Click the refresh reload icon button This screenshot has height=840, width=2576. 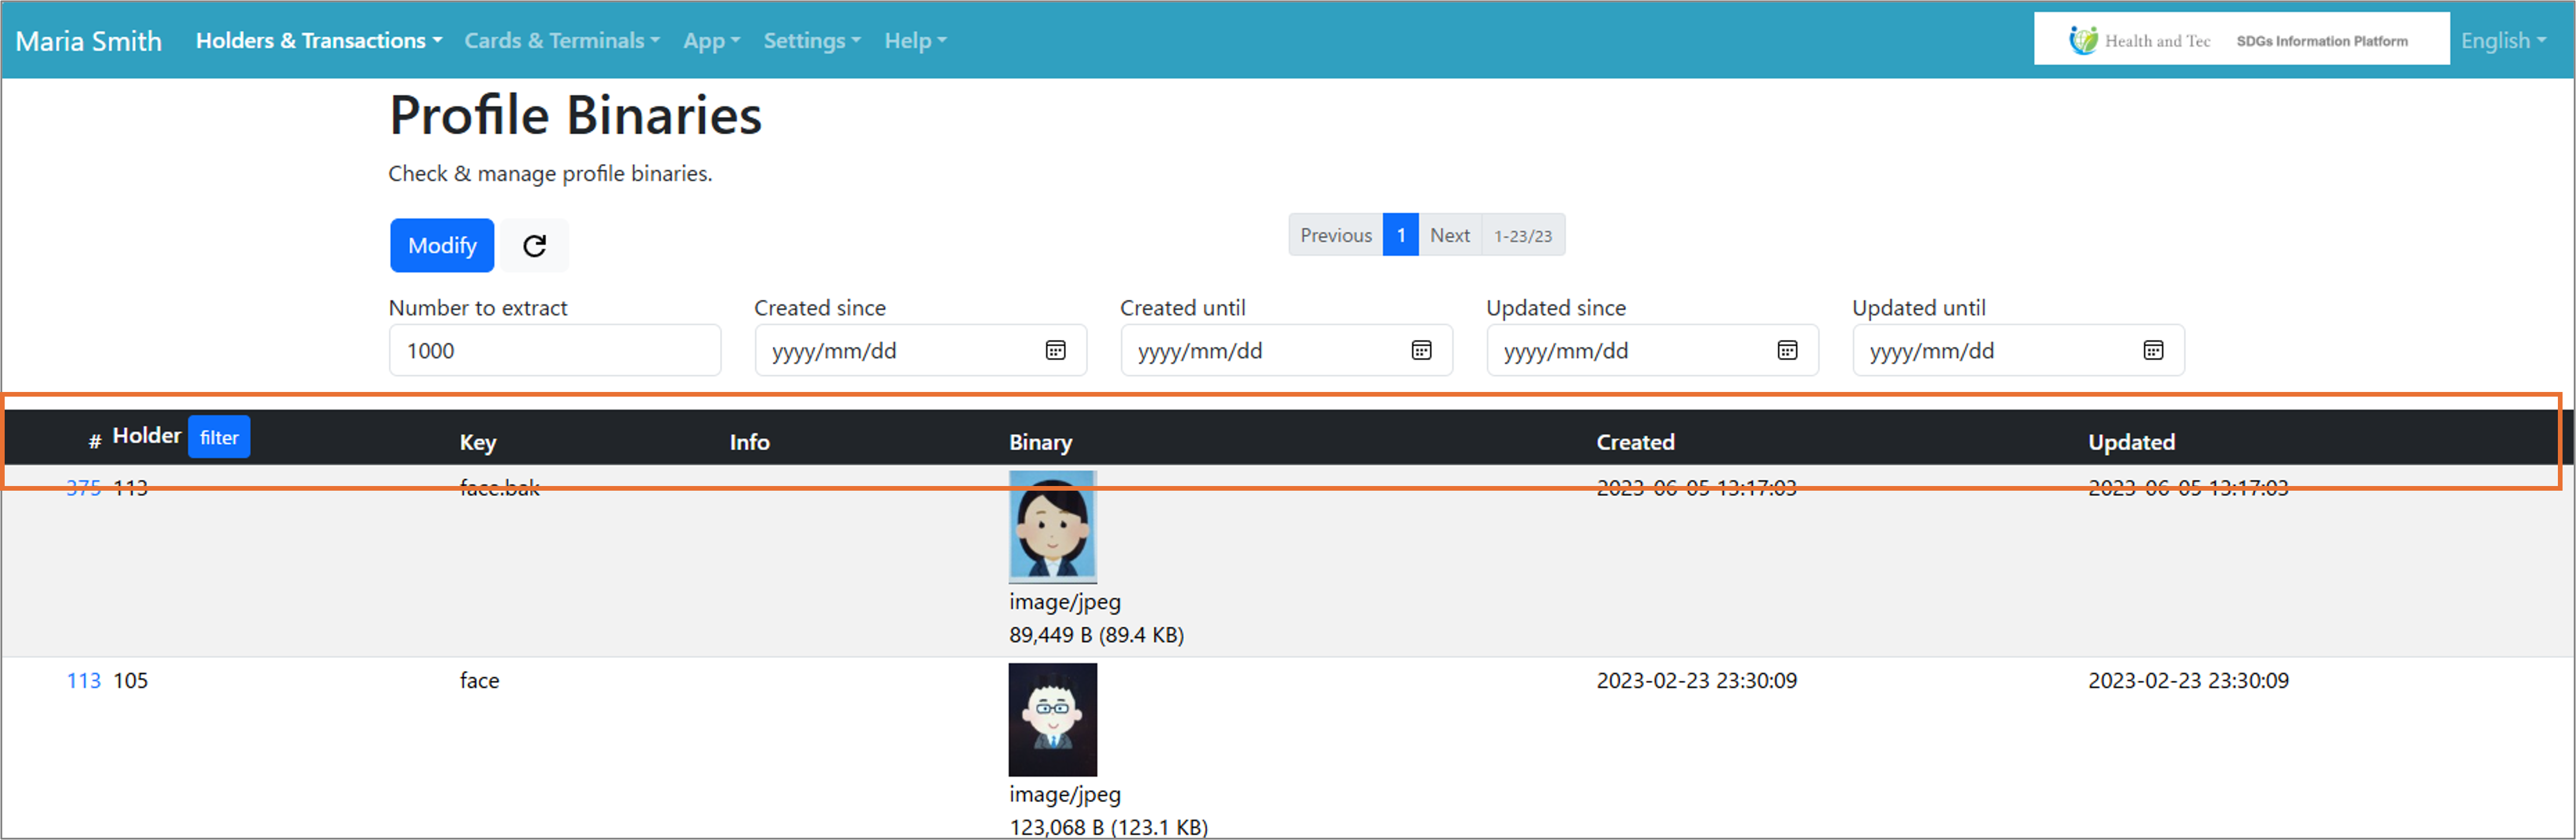tap(535, 246)
